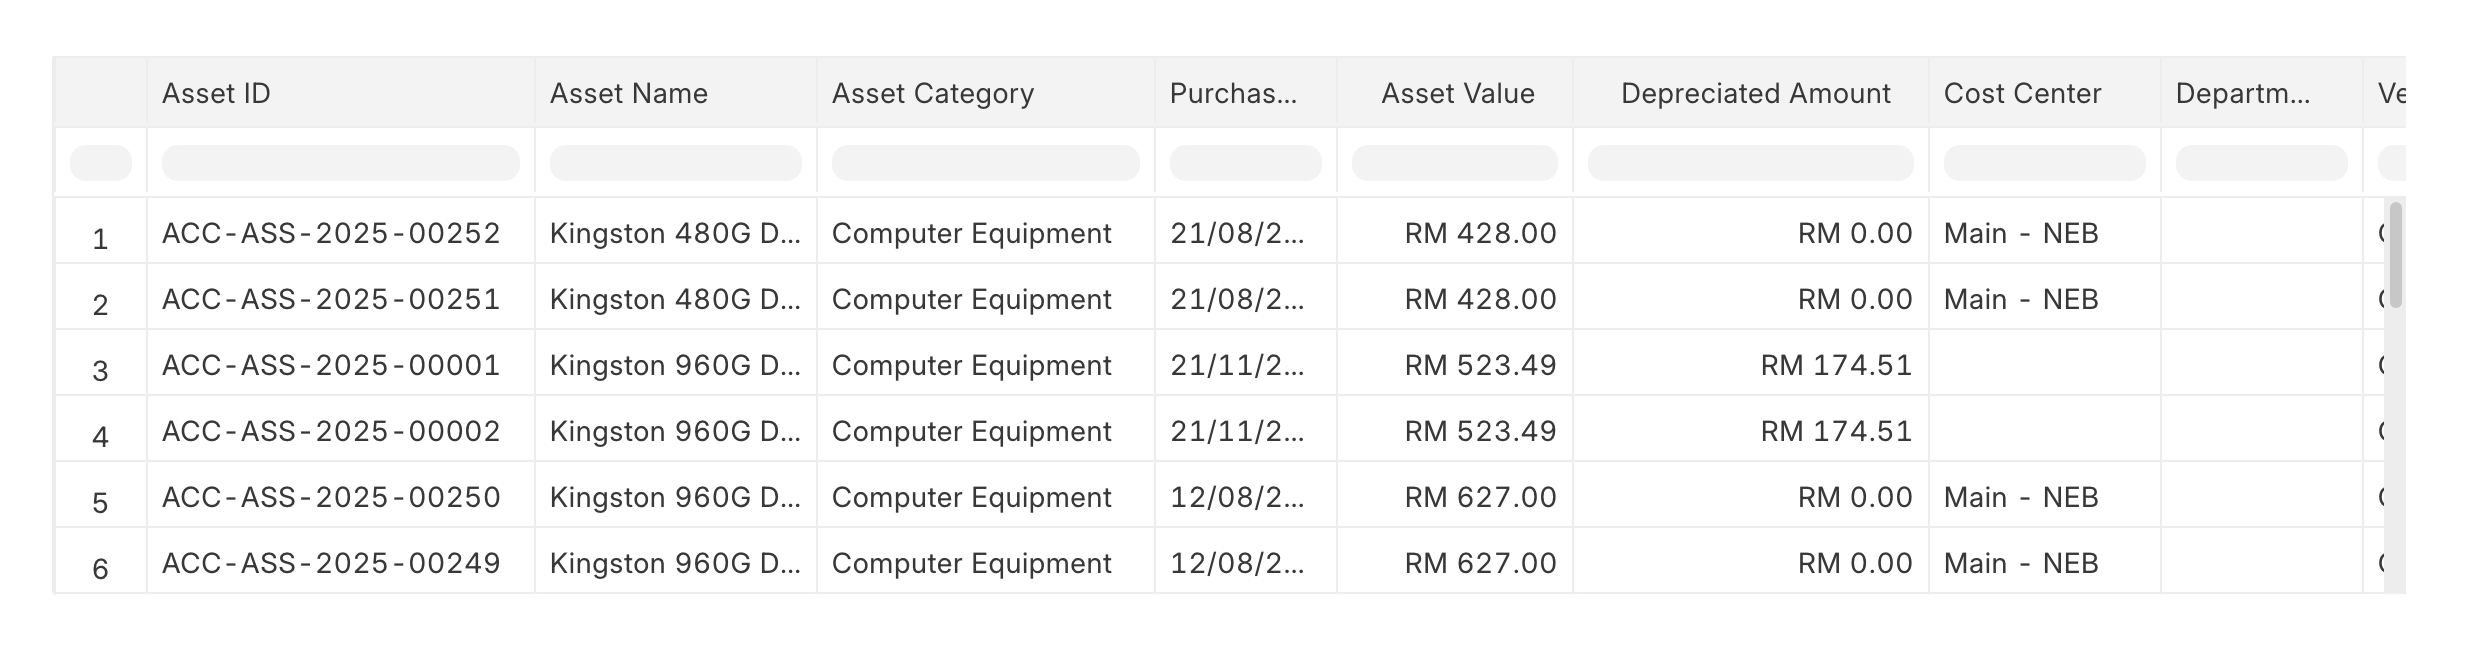Click the Asset Name filter box
This screenshot has width=2465, height=645.
(675, 162)
